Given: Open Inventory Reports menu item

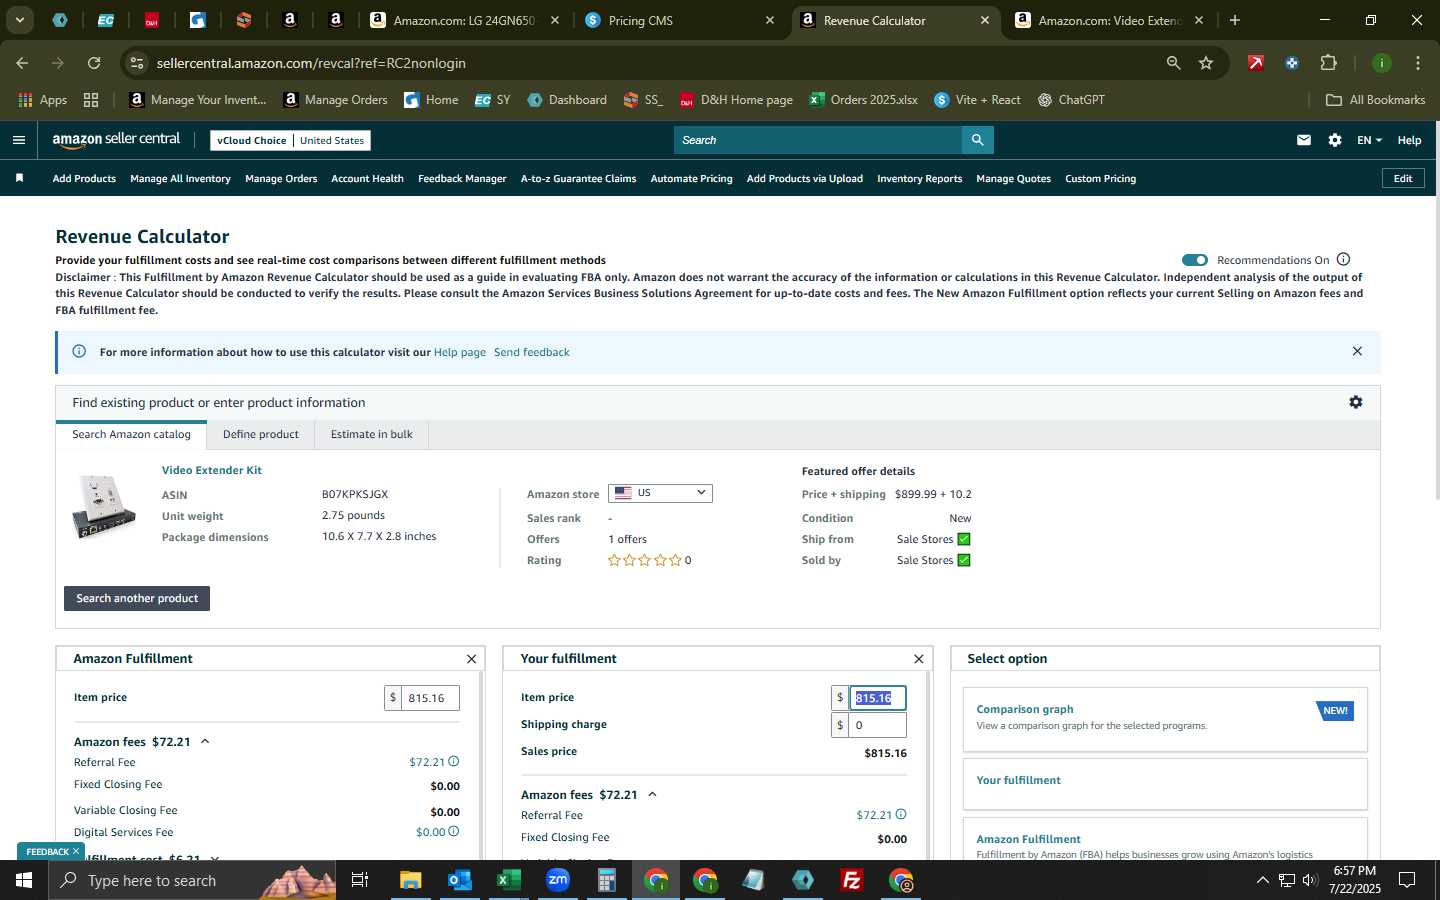Looking at the screenshot, I should click(919, 178).
